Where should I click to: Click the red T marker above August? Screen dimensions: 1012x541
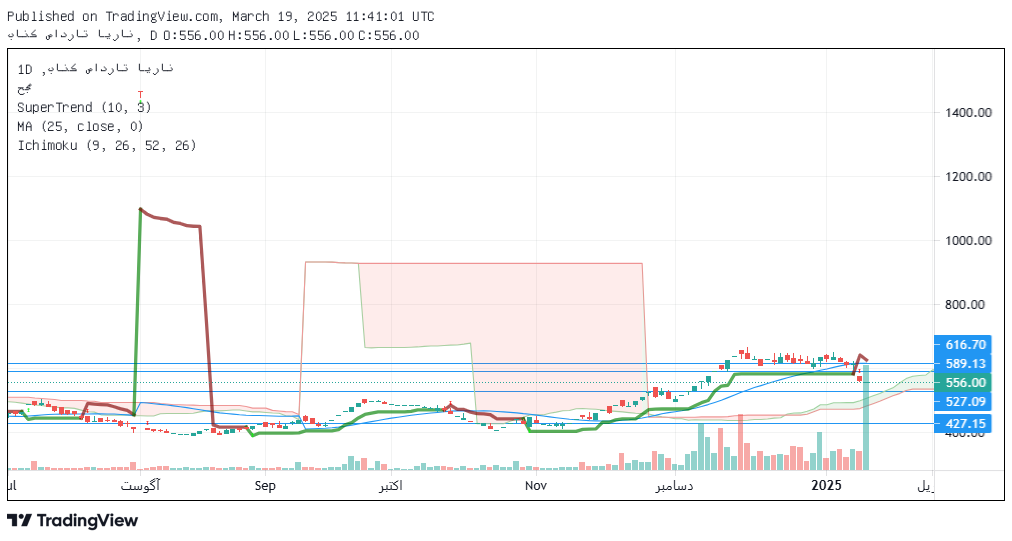tap(140, 95)
